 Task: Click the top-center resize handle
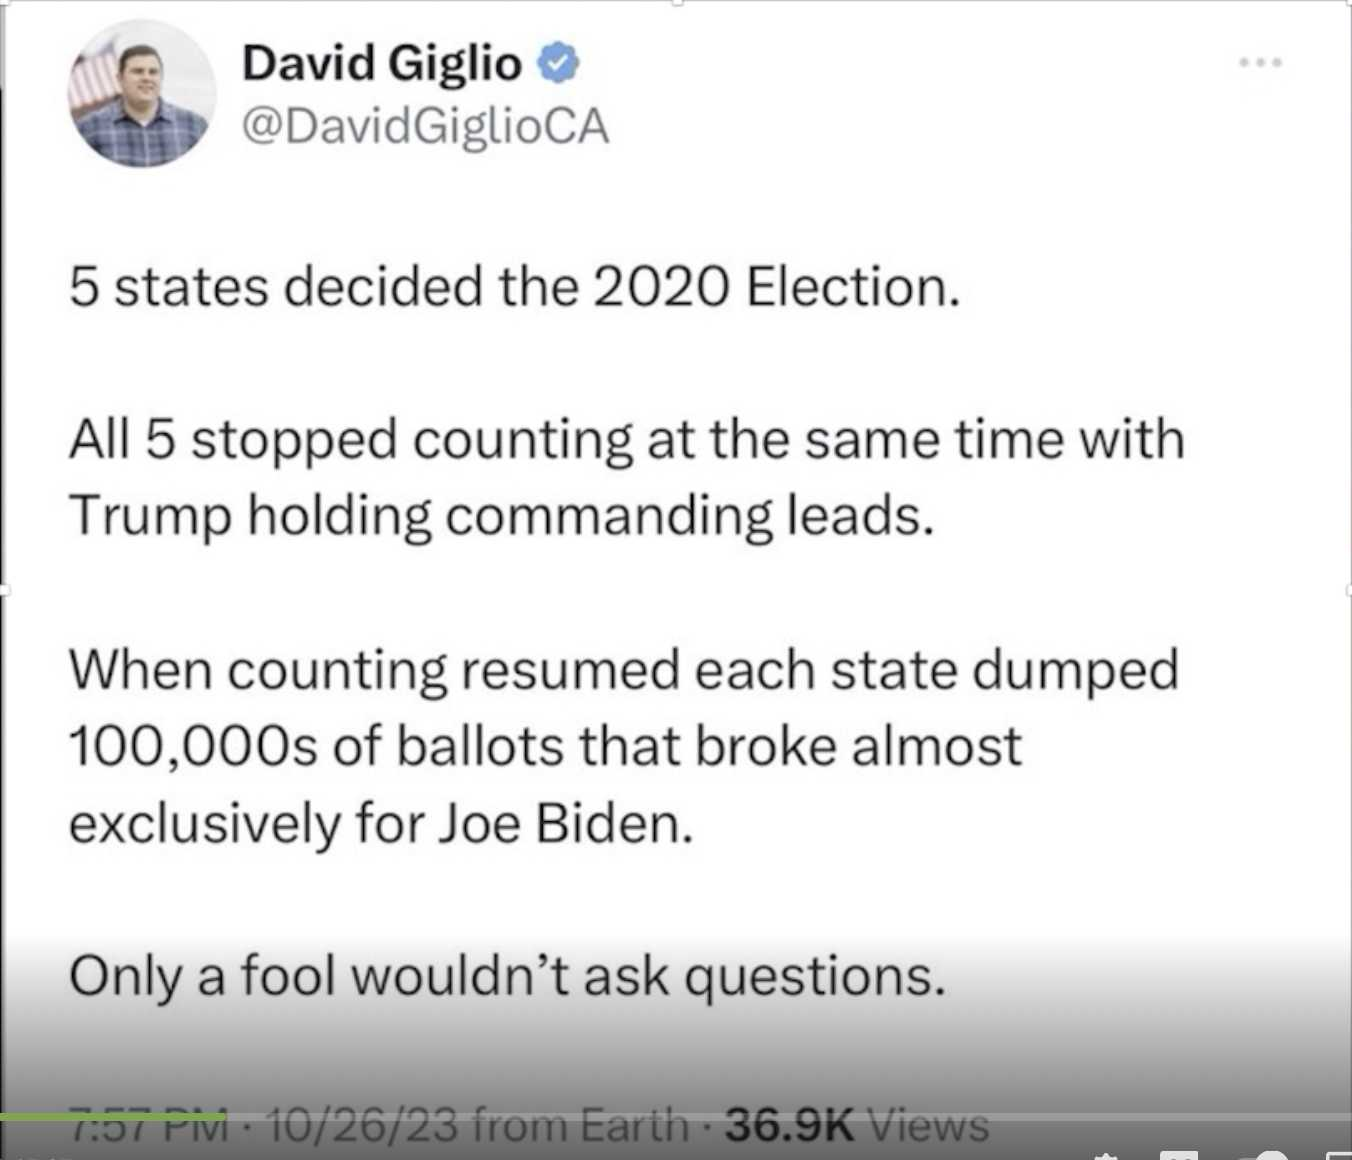pyautogui.click(x=677, y=2)
